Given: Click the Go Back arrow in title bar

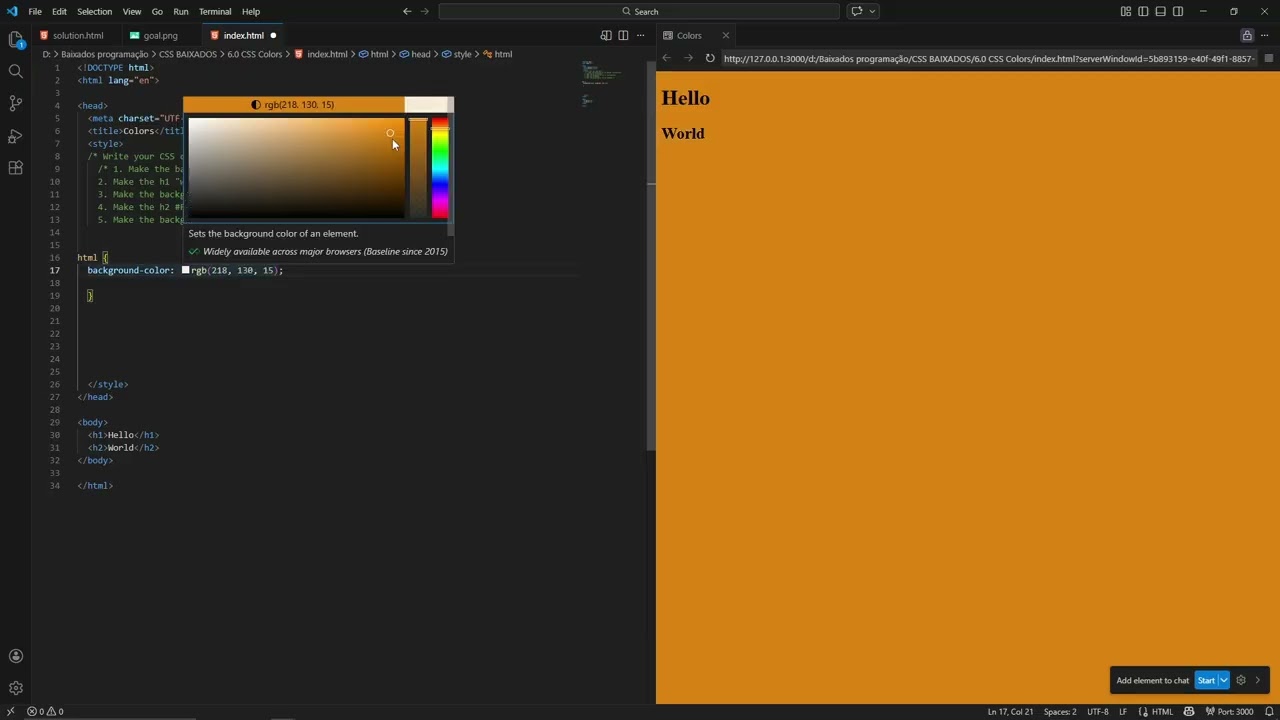Looking at the screenshot, I should (407, 12).
